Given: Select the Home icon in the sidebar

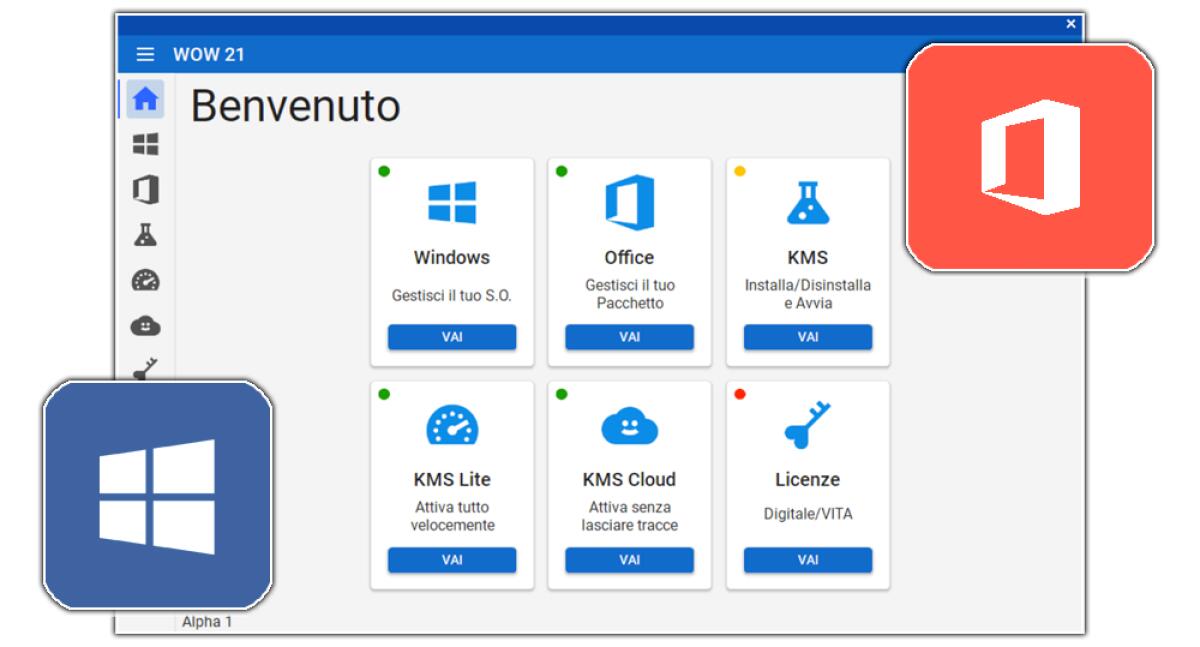Looking at the screenshot, I should coord(147,97).
